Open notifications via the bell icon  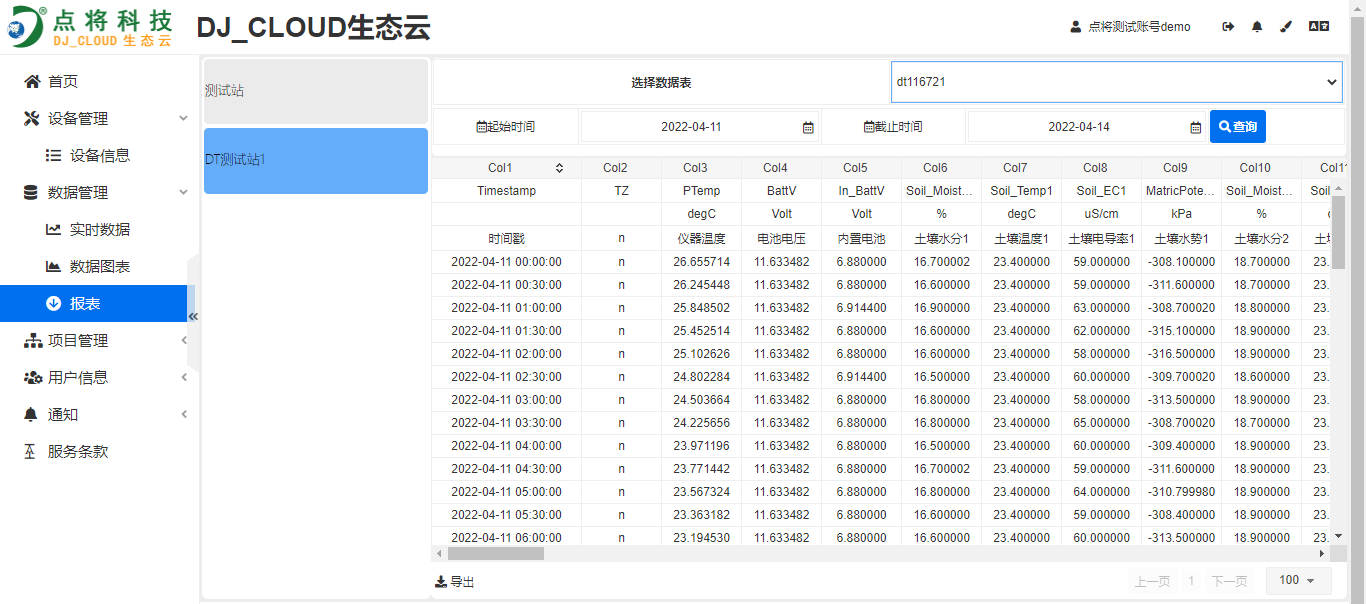coord(1257,26)
